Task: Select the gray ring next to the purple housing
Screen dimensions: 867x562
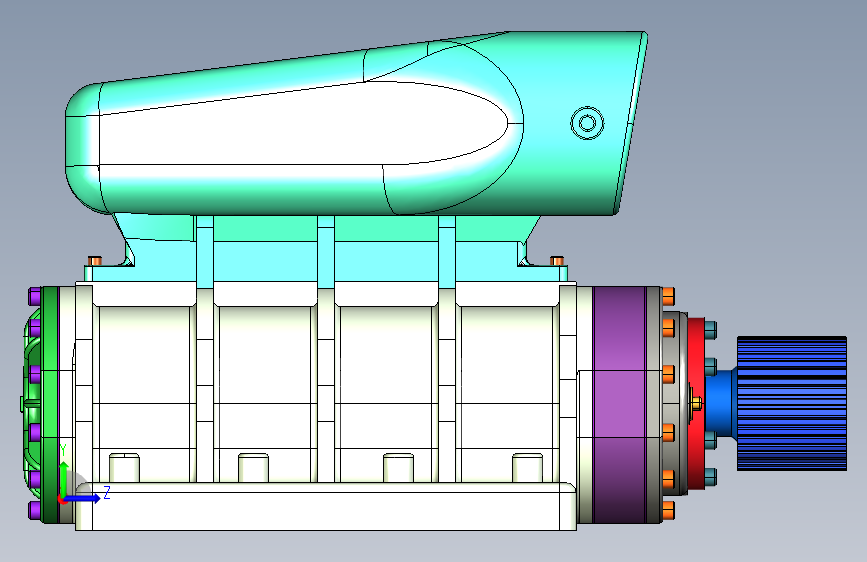Action: pyautogui.click(x=654, y=405)
